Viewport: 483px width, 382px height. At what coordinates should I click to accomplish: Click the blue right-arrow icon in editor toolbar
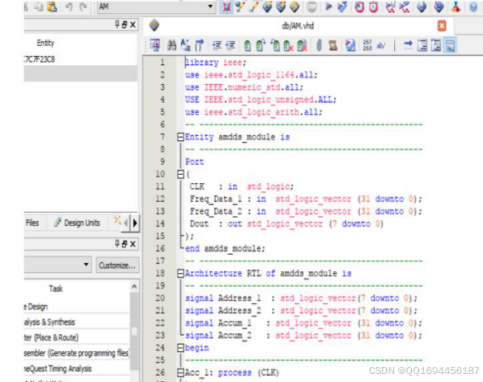point(408,44)
